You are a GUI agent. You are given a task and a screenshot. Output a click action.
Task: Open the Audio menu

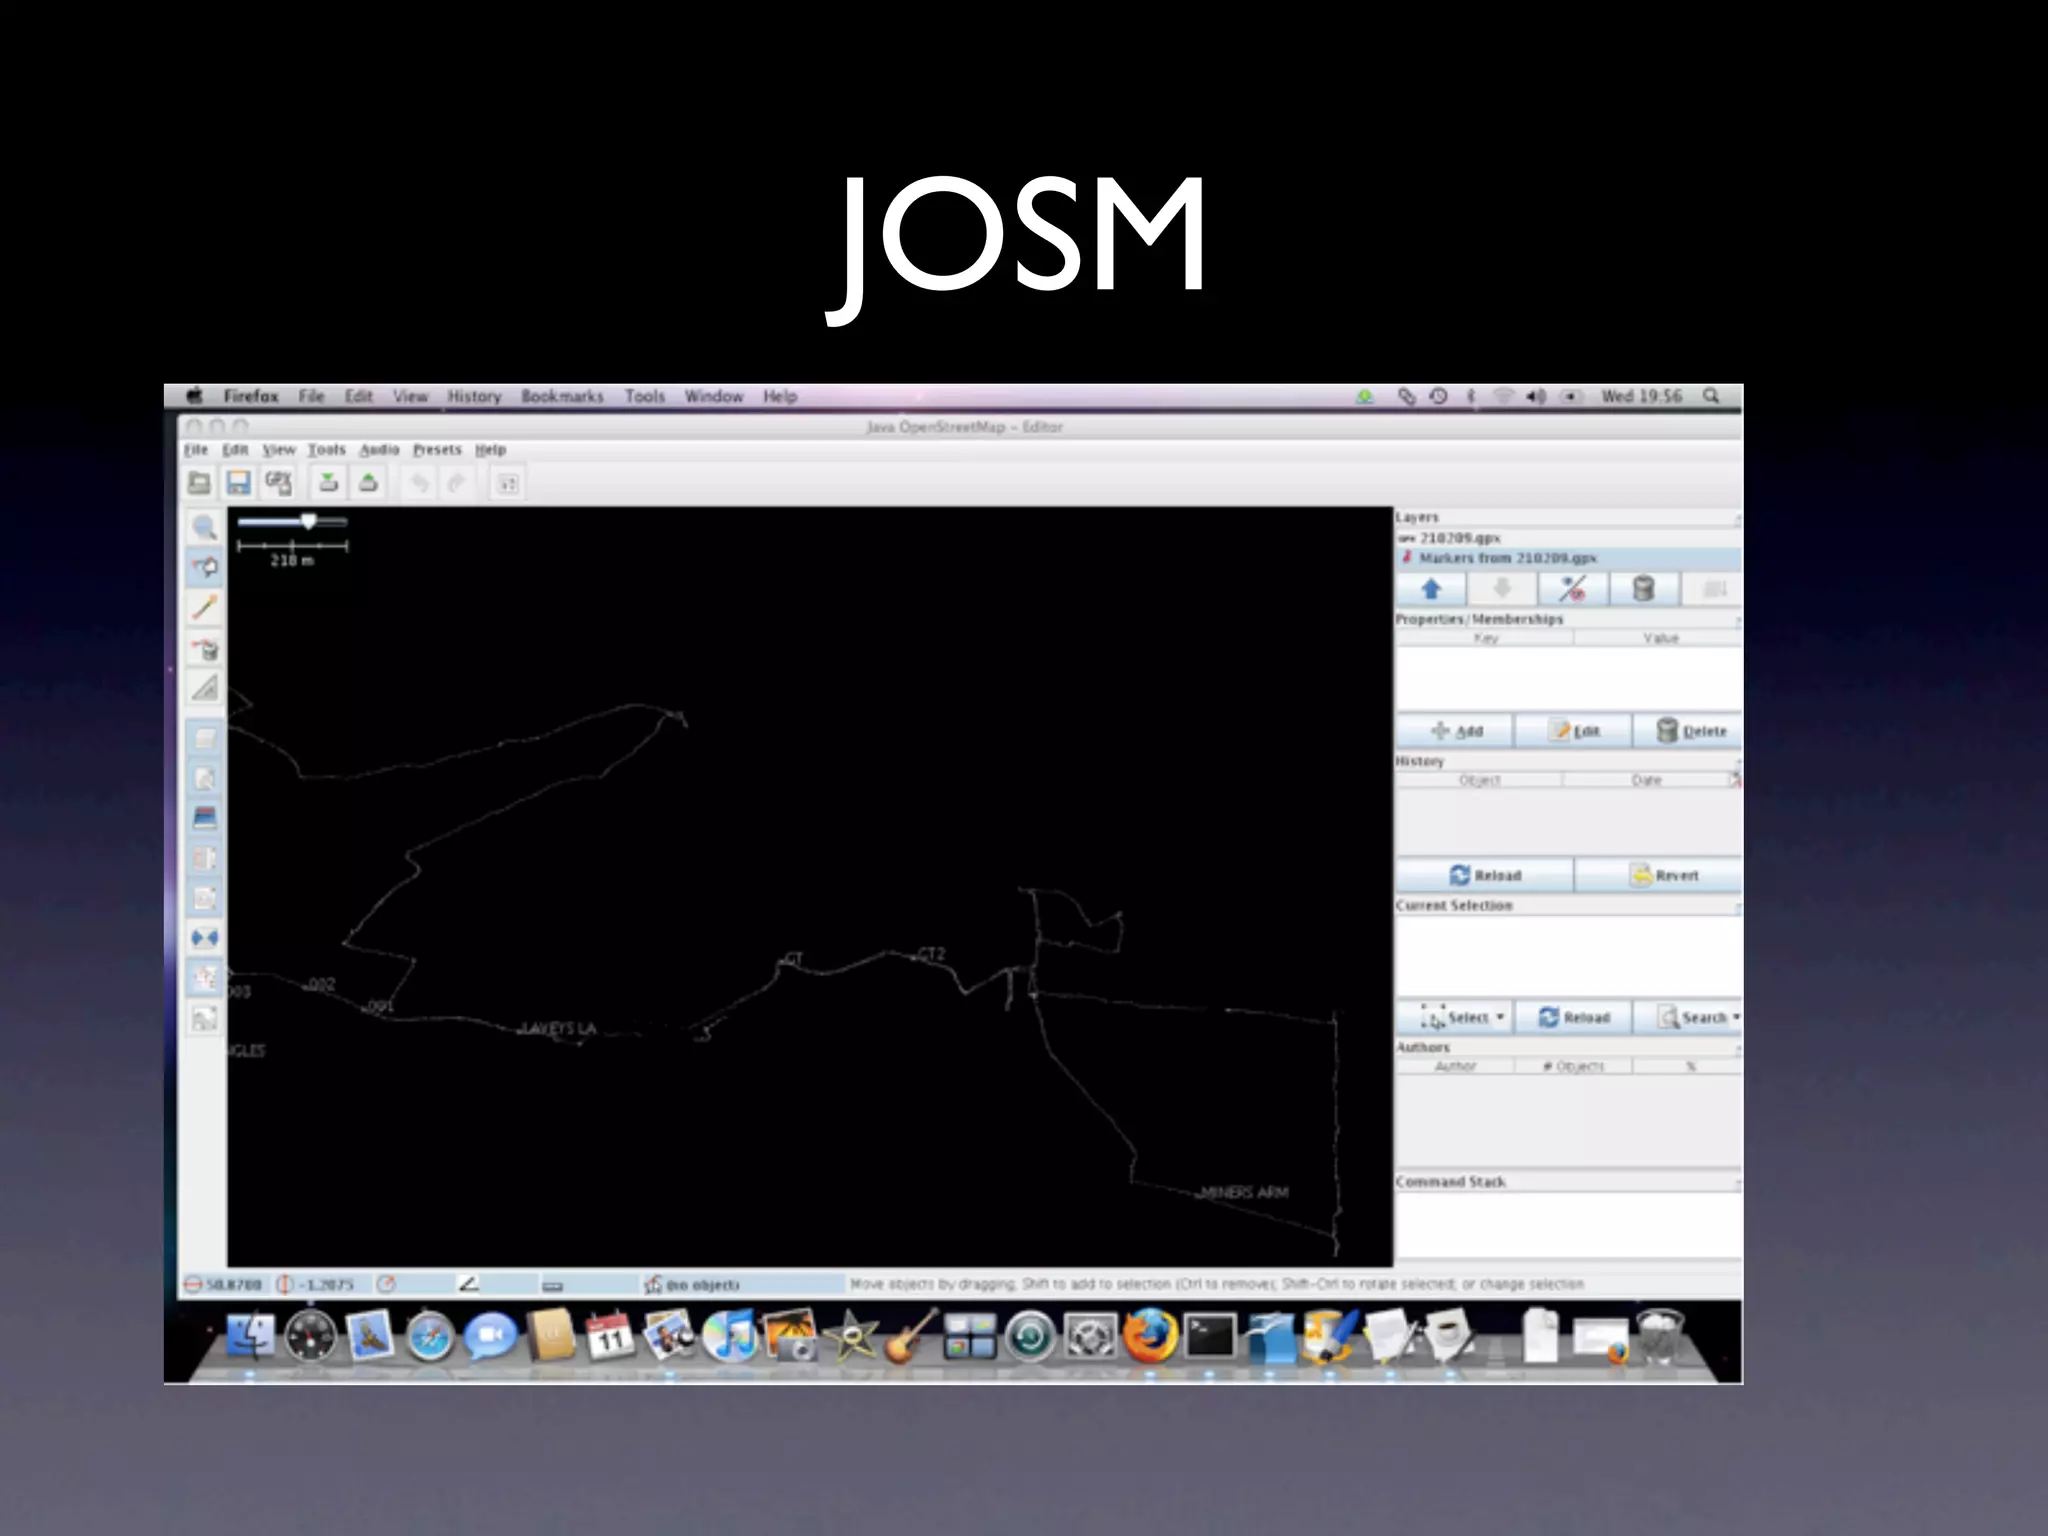click(379, 450)
